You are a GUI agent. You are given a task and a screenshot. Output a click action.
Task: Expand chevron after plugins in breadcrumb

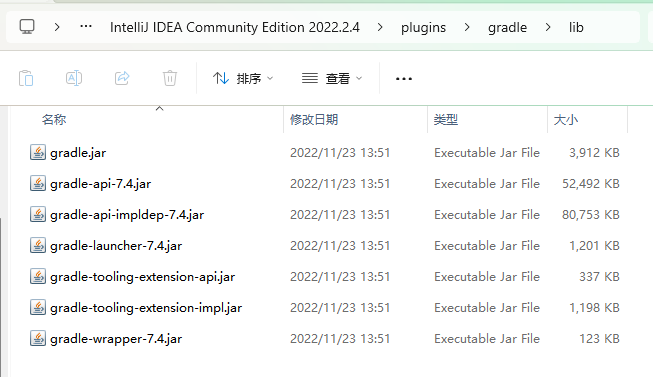467,27
